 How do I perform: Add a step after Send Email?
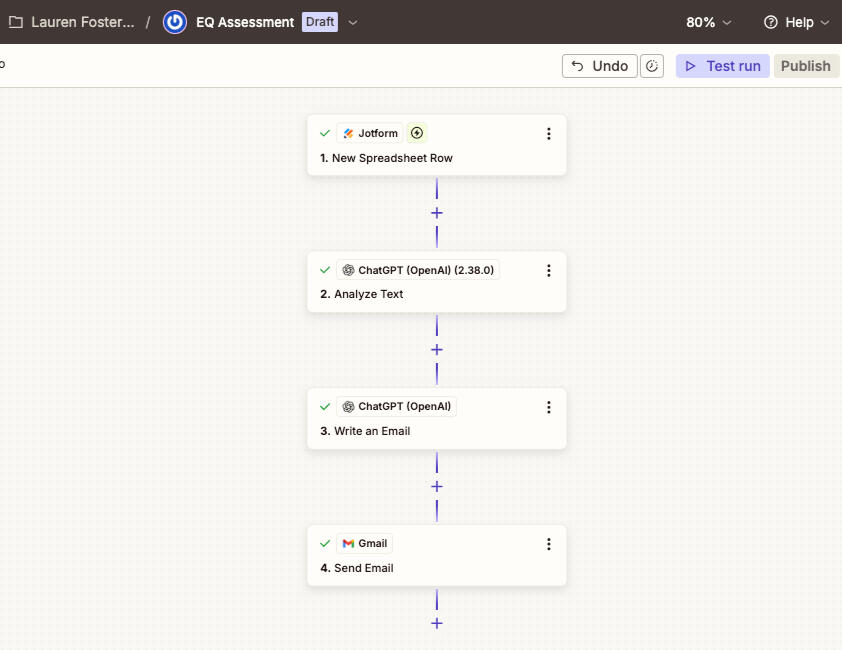tap(437, 623)
